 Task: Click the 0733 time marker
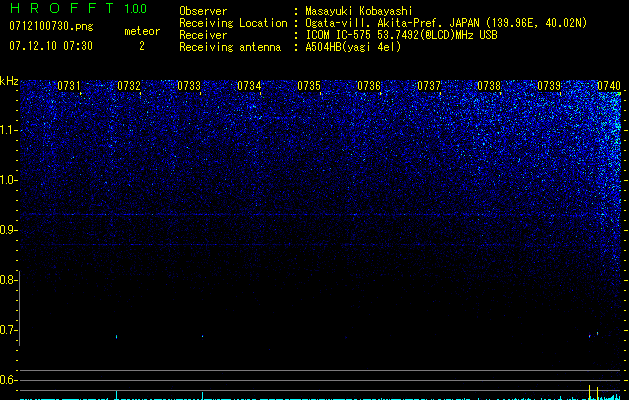(x=189, y=86)
